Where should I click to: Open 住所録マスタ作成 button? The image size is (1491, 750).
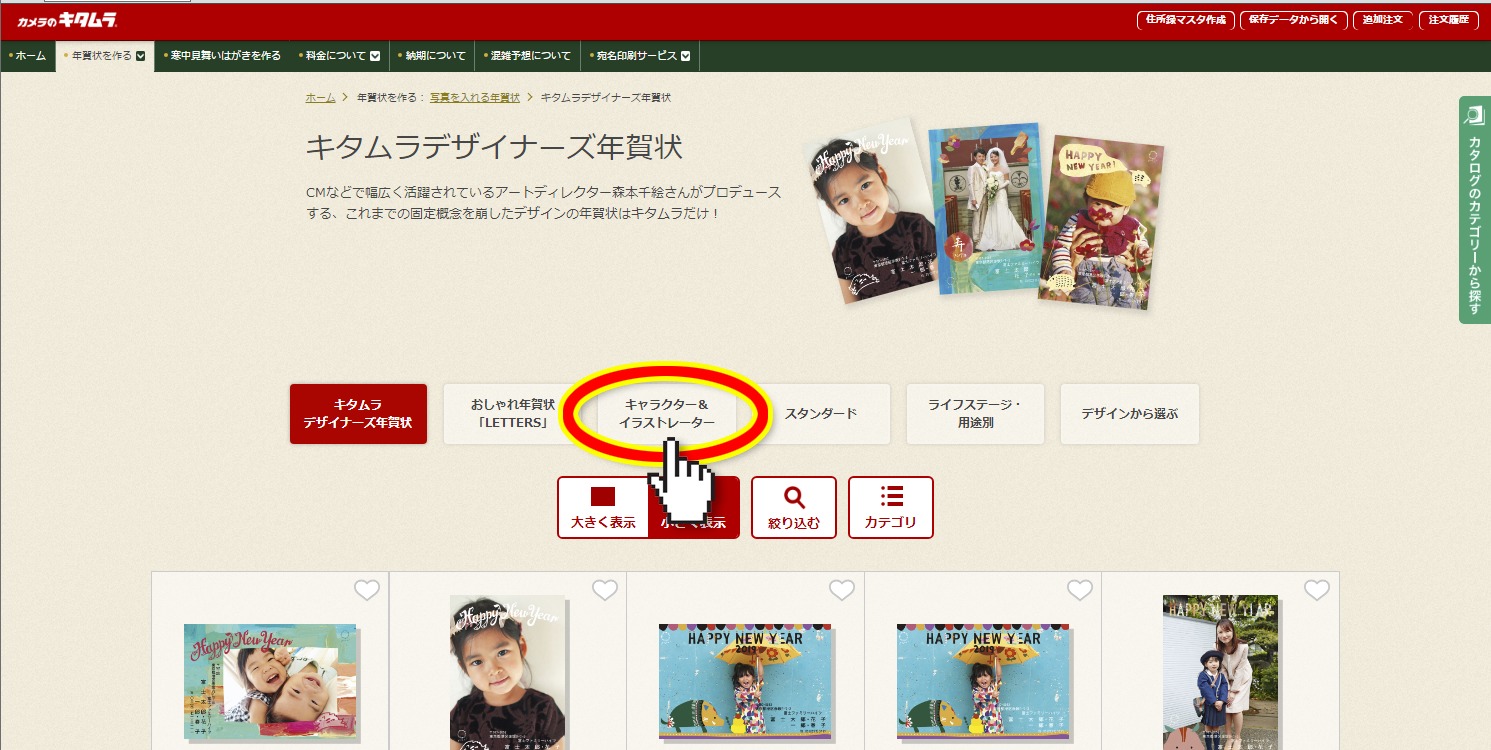click(1185, 20)
